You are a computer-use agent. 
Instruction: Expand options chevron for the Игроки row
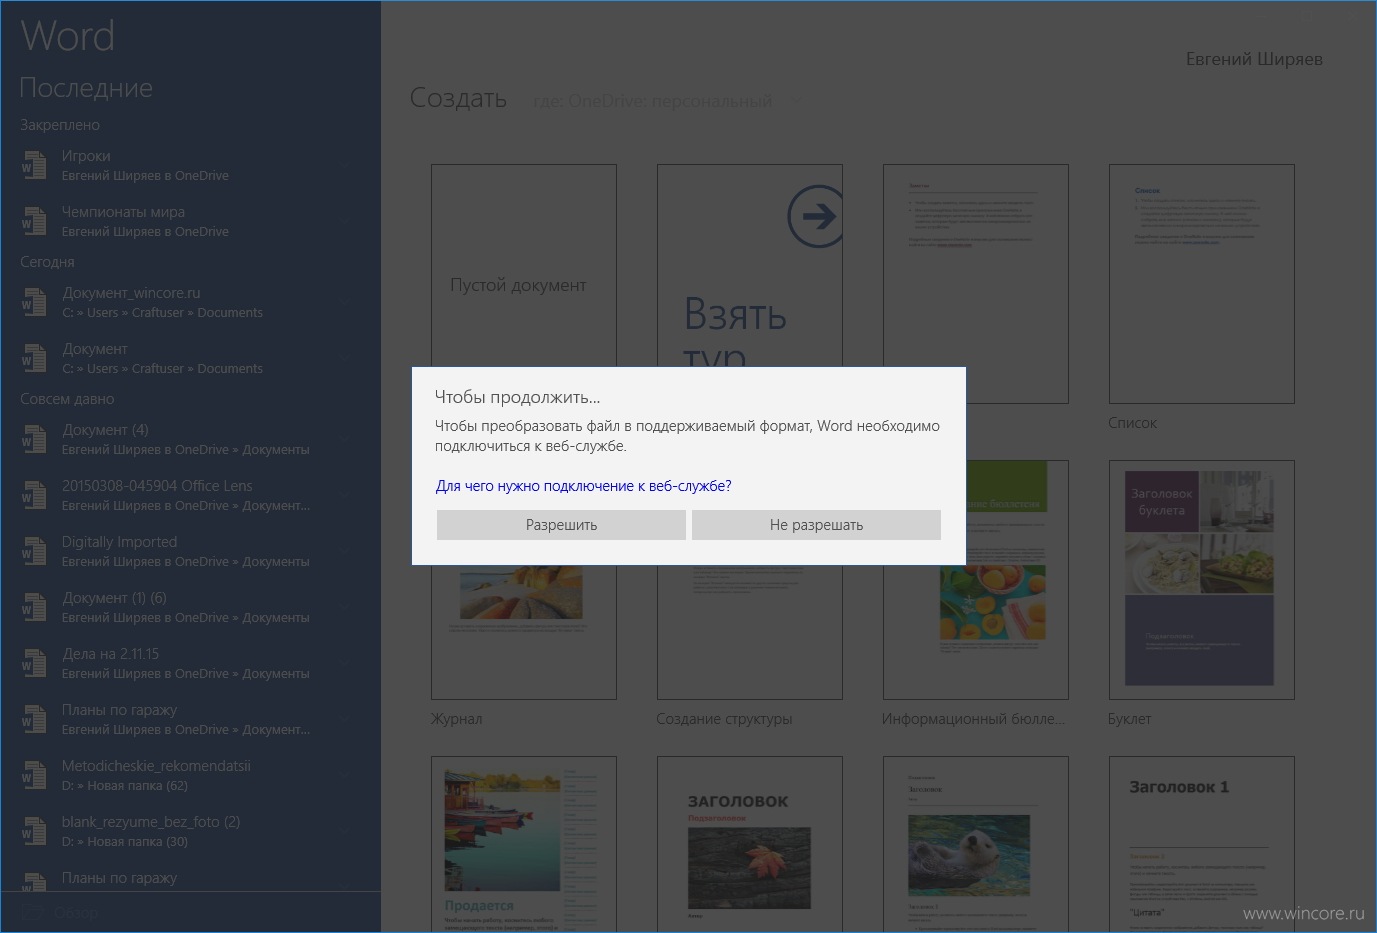tap(343, 165)
